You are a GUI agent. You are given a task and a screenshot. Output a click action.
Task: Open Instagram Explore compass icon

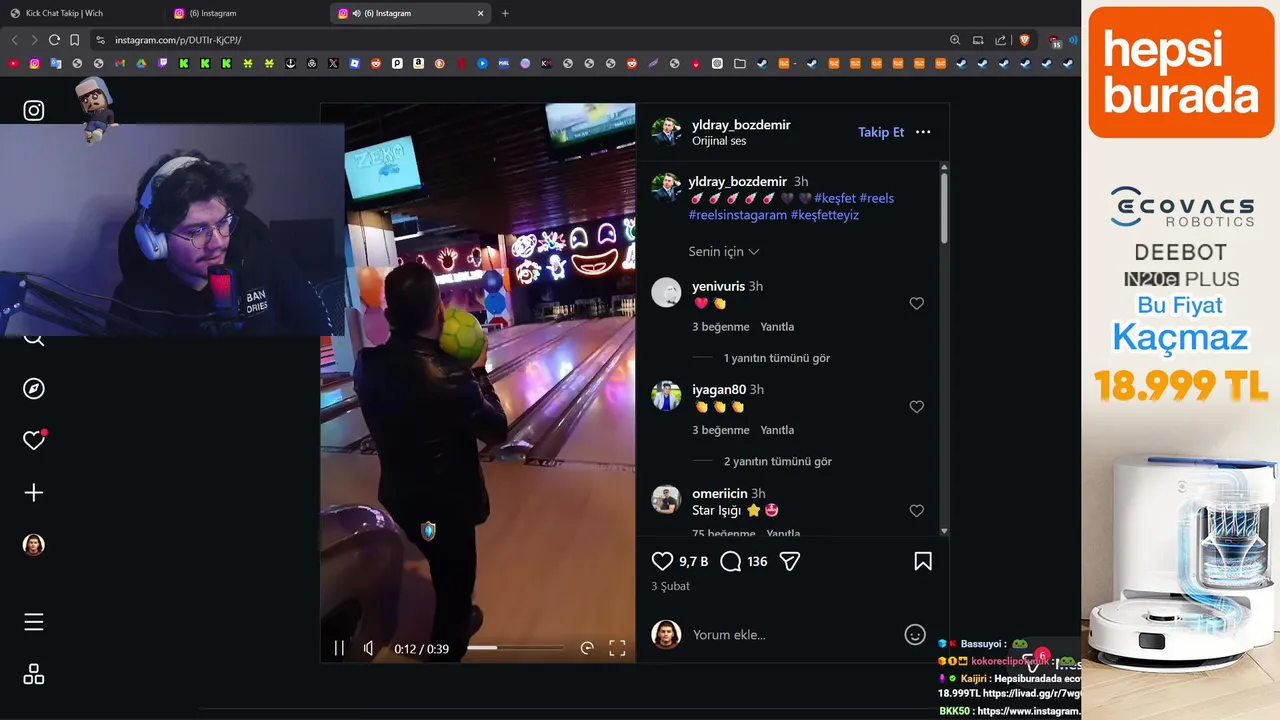(x=34, y=389)
